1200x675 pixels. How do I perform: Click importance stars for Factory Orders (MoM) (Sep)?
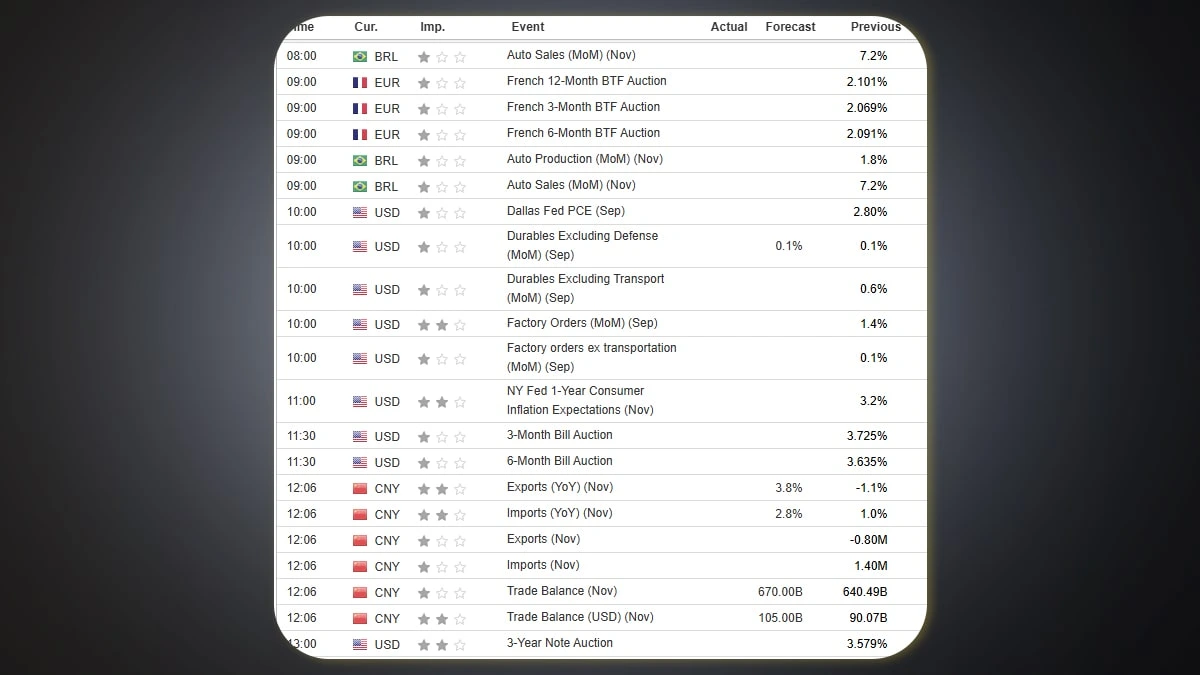point(442,325)
